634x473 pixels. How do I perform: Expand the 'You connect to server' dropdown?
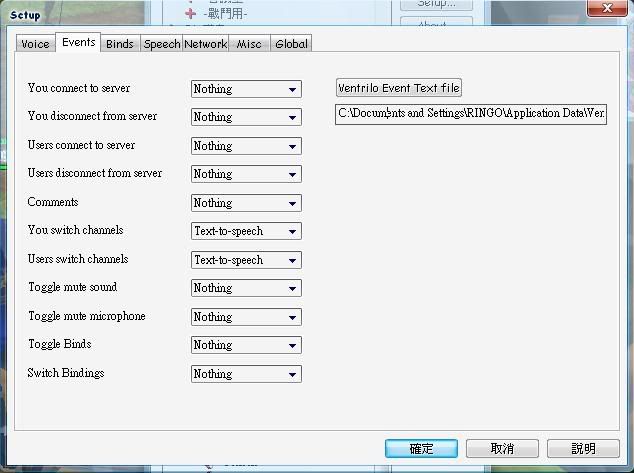(246, 89)
